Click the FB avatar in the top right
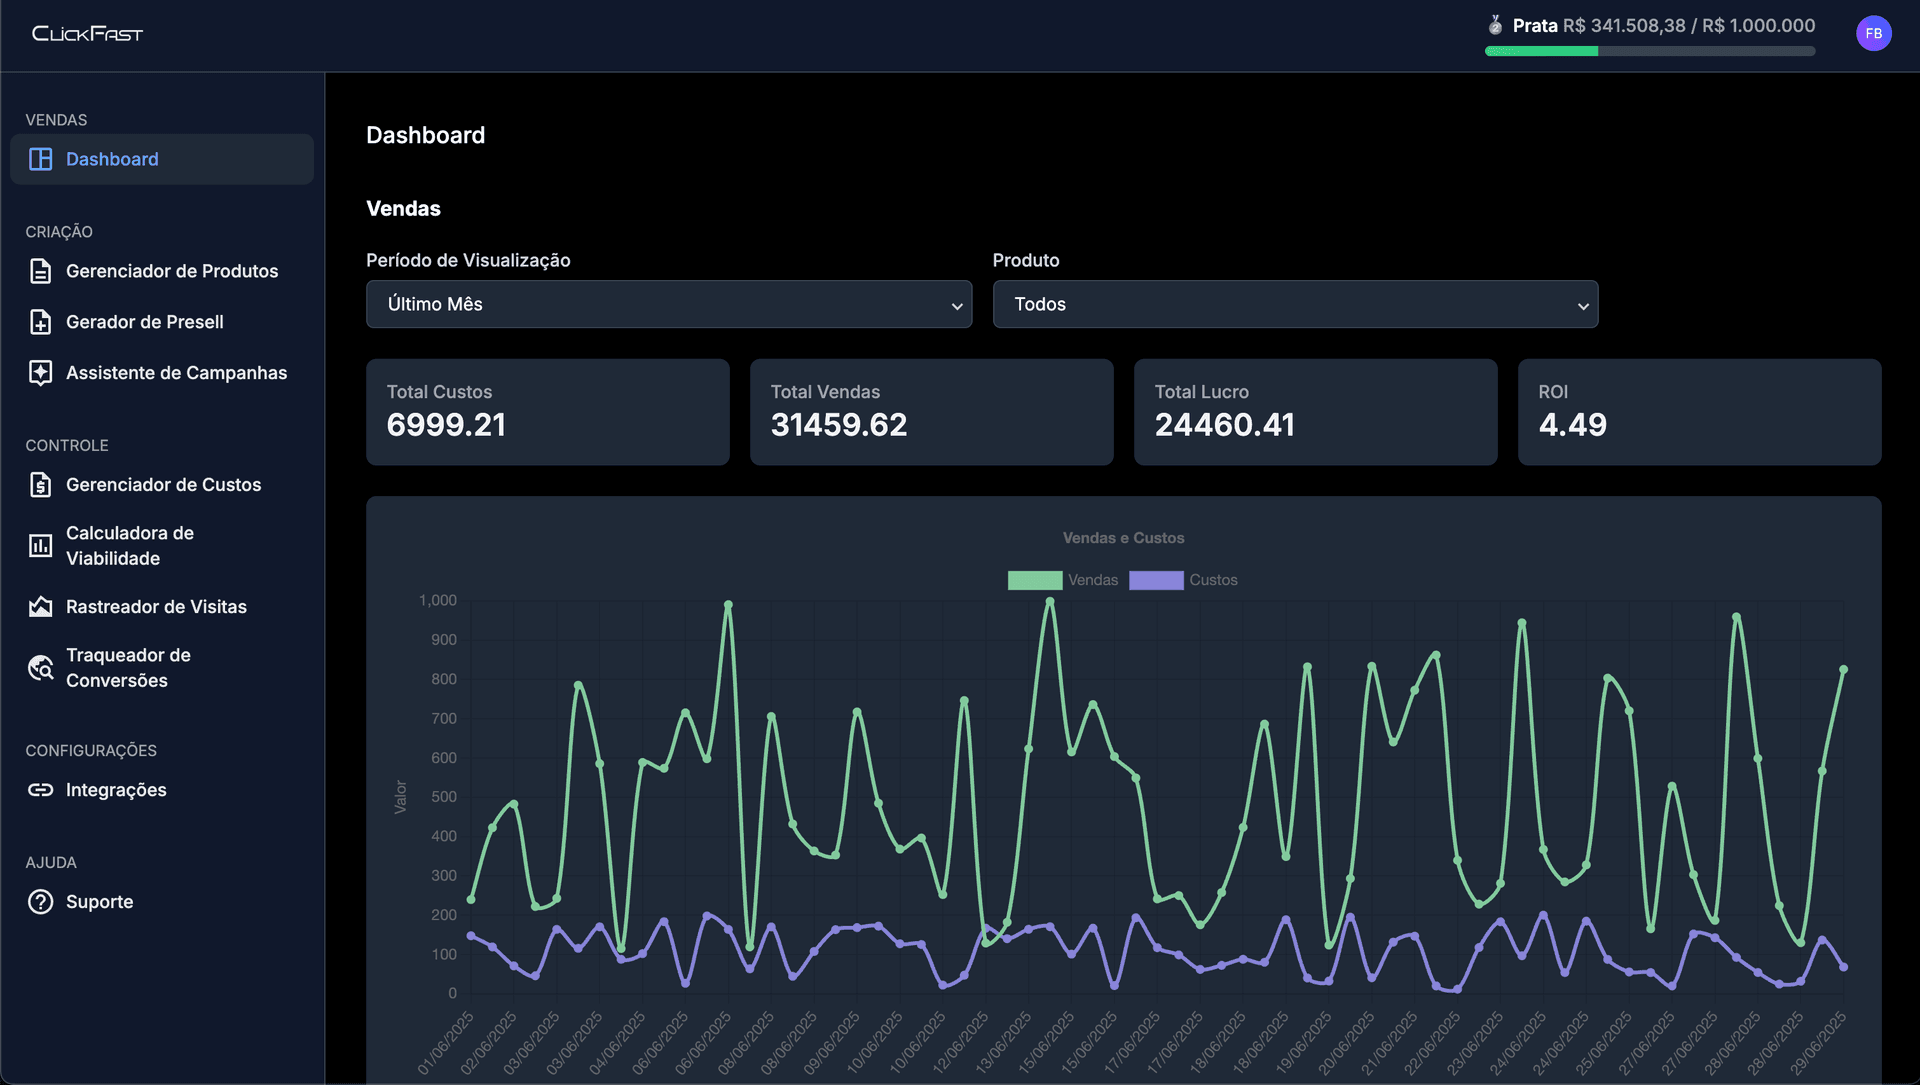This screenshot has width=1920, height=1085. coord(1874,33)
